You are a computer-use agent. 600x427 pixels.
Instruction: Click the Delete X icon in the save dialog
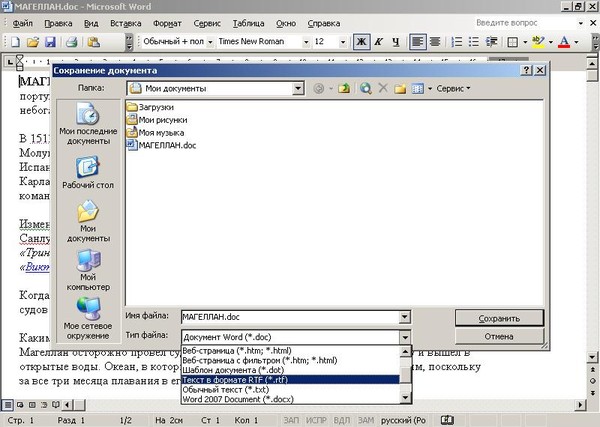pyautogui.click(x=383, y=88)
